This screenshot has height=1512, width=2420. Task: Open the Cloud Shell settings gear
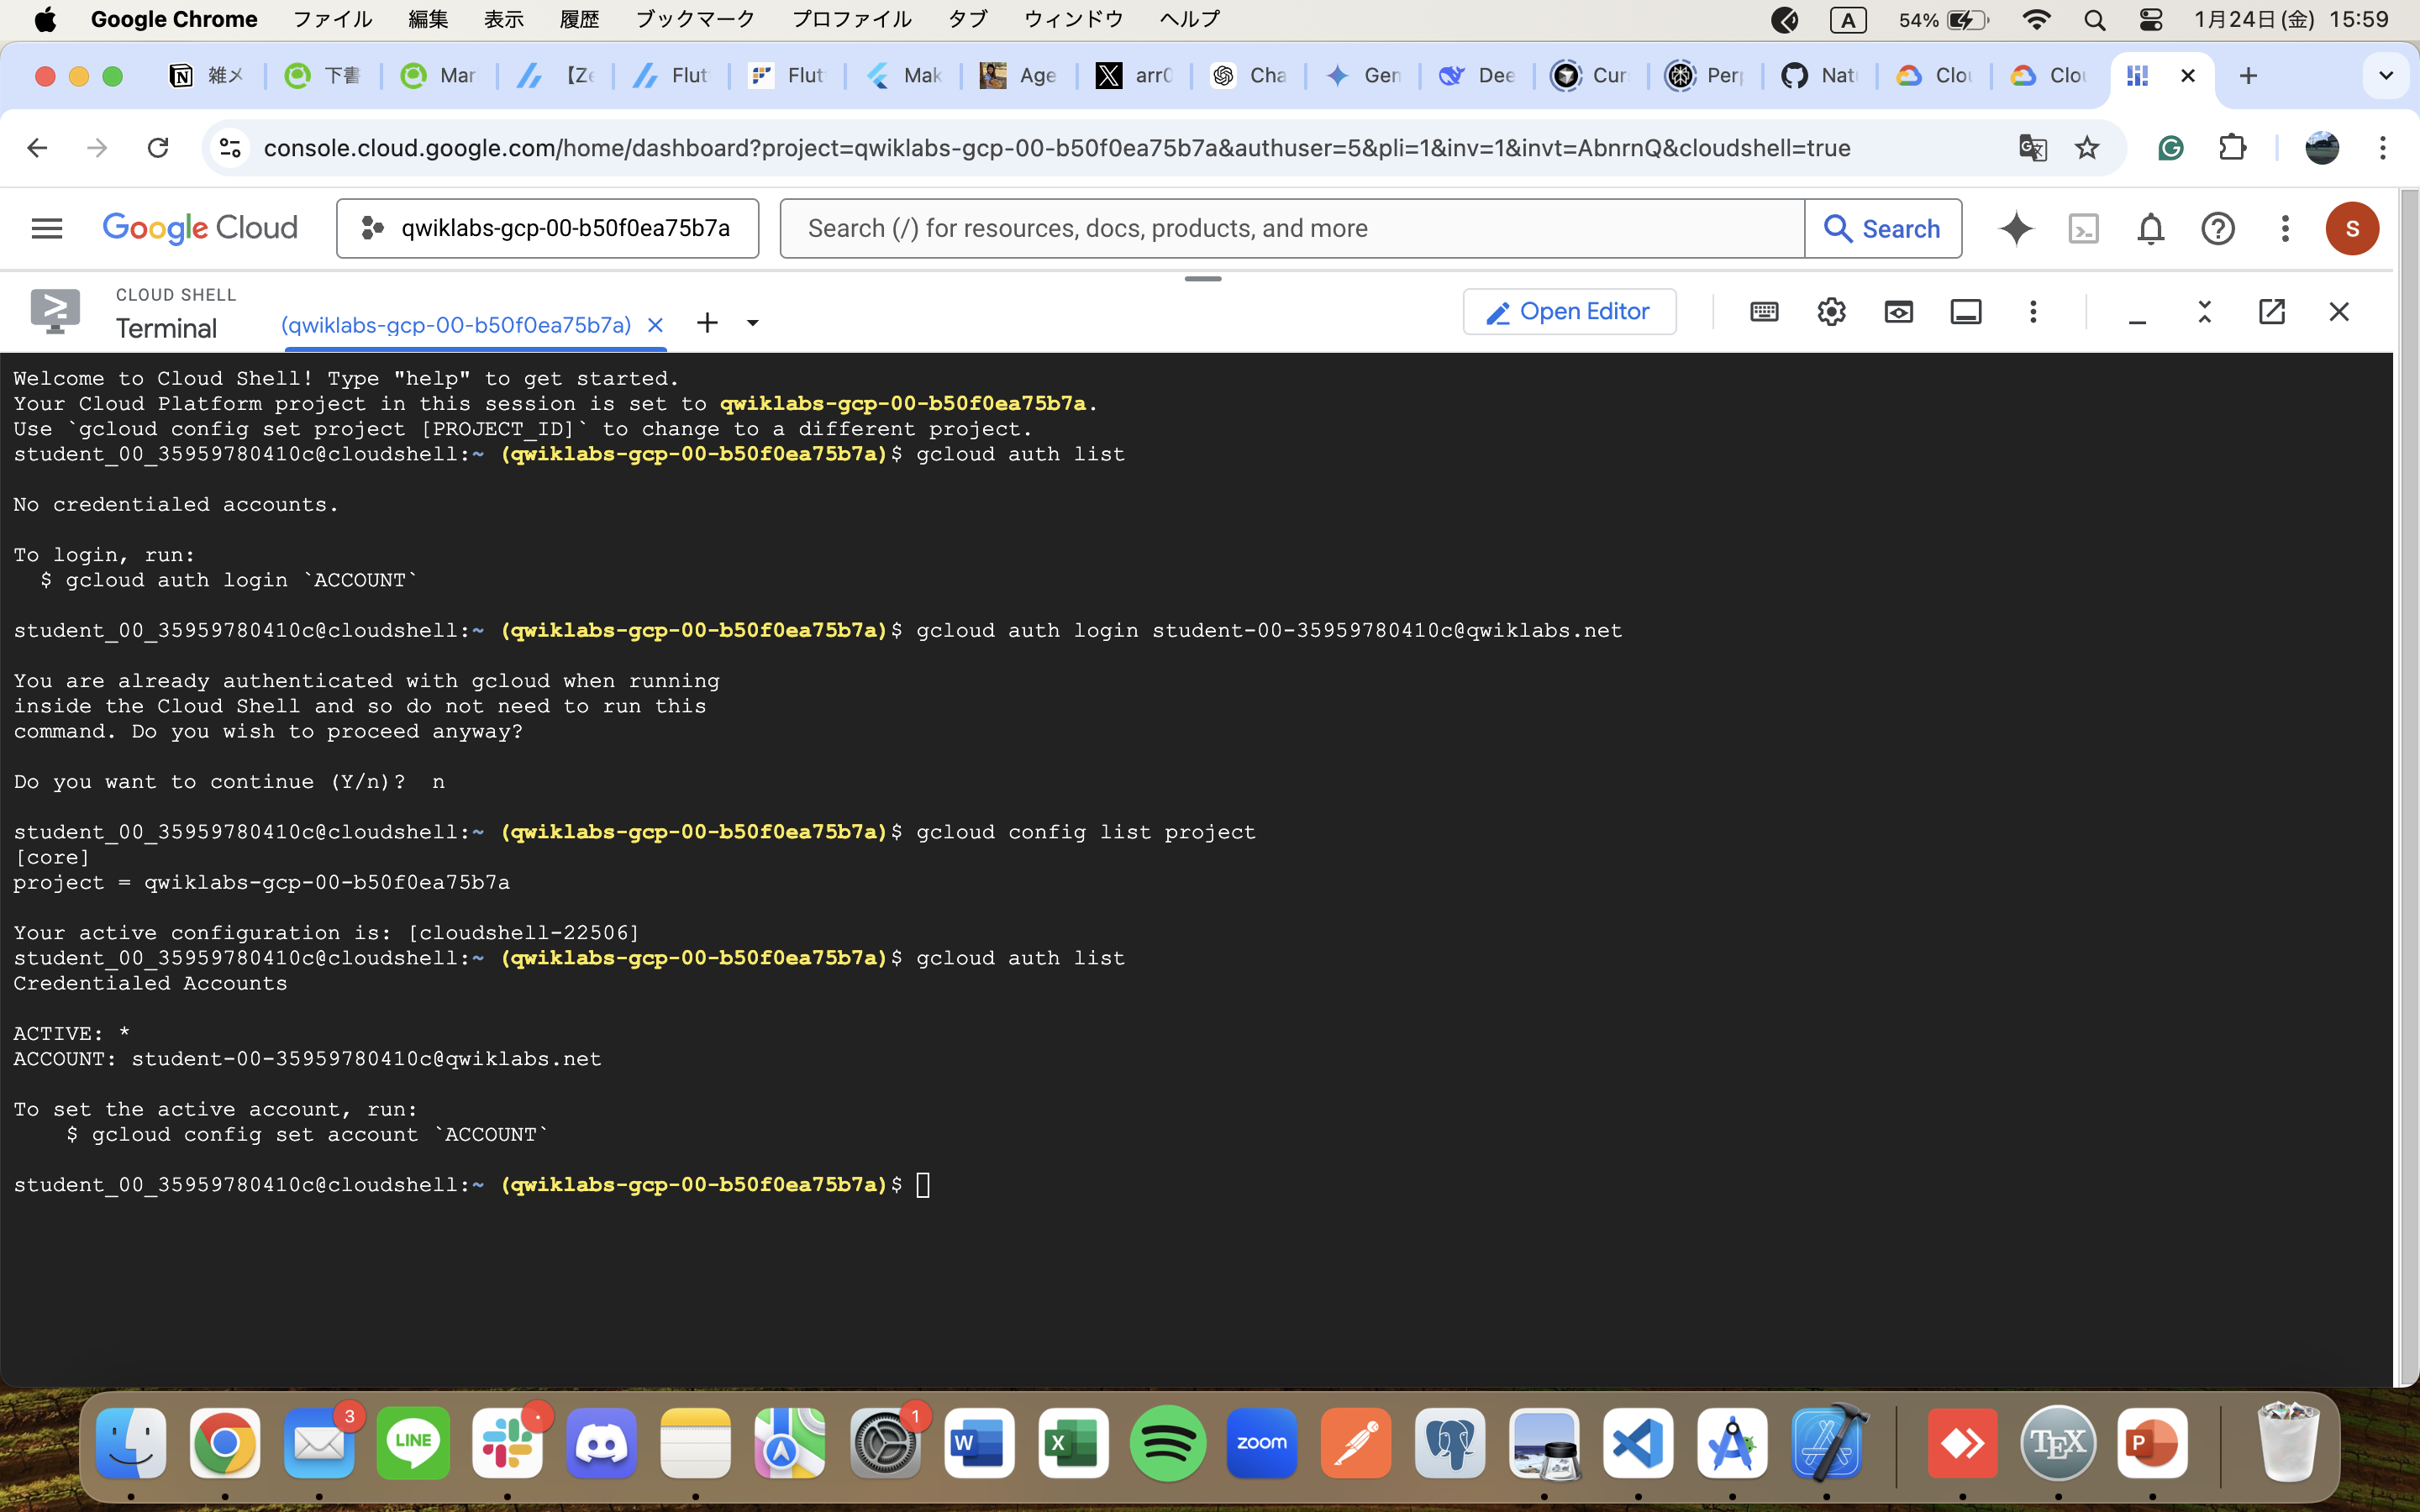point(1832,311)
